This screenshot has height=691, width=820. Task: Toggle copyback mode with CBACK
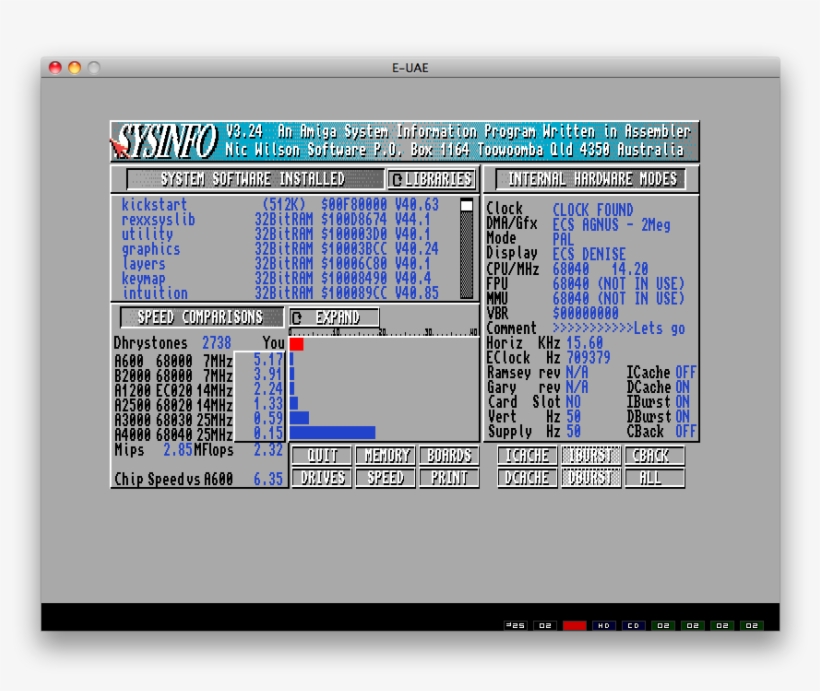[654, 456]
